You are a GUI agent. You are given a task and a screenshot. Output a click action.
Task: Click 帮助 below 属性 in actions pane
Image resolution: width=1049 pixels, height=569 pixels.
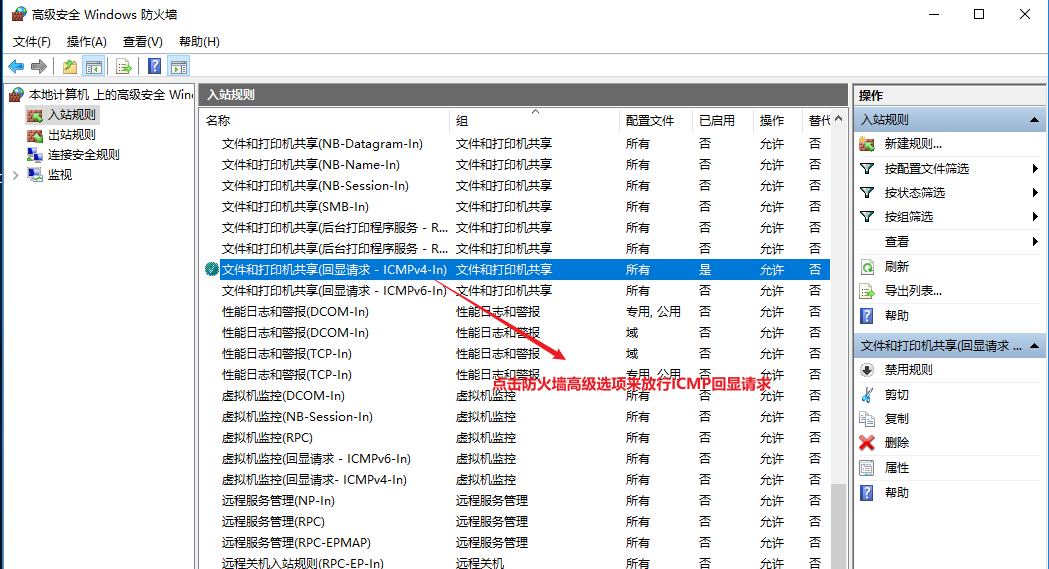tap(896, 493)
